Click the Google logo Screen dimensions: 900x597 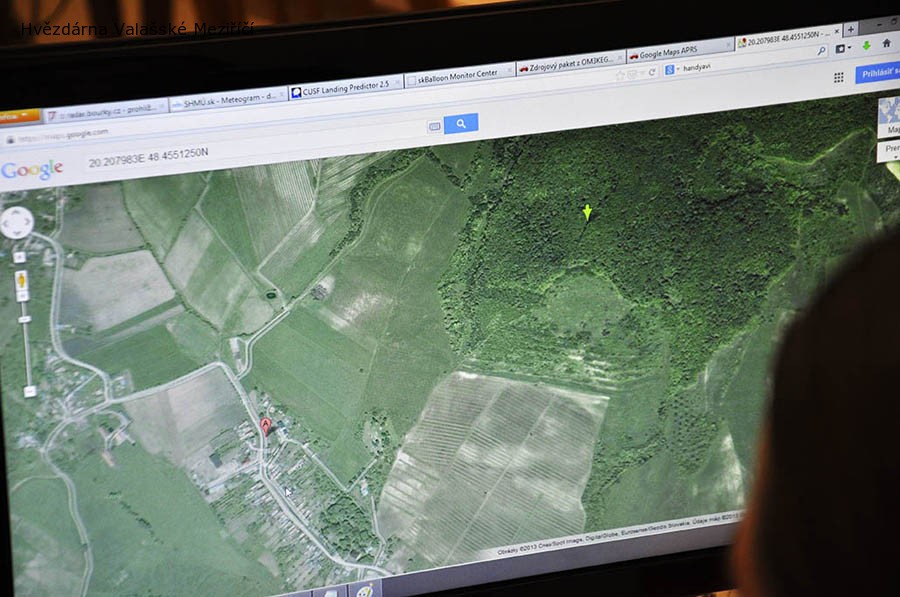click(x=32, y=170)
